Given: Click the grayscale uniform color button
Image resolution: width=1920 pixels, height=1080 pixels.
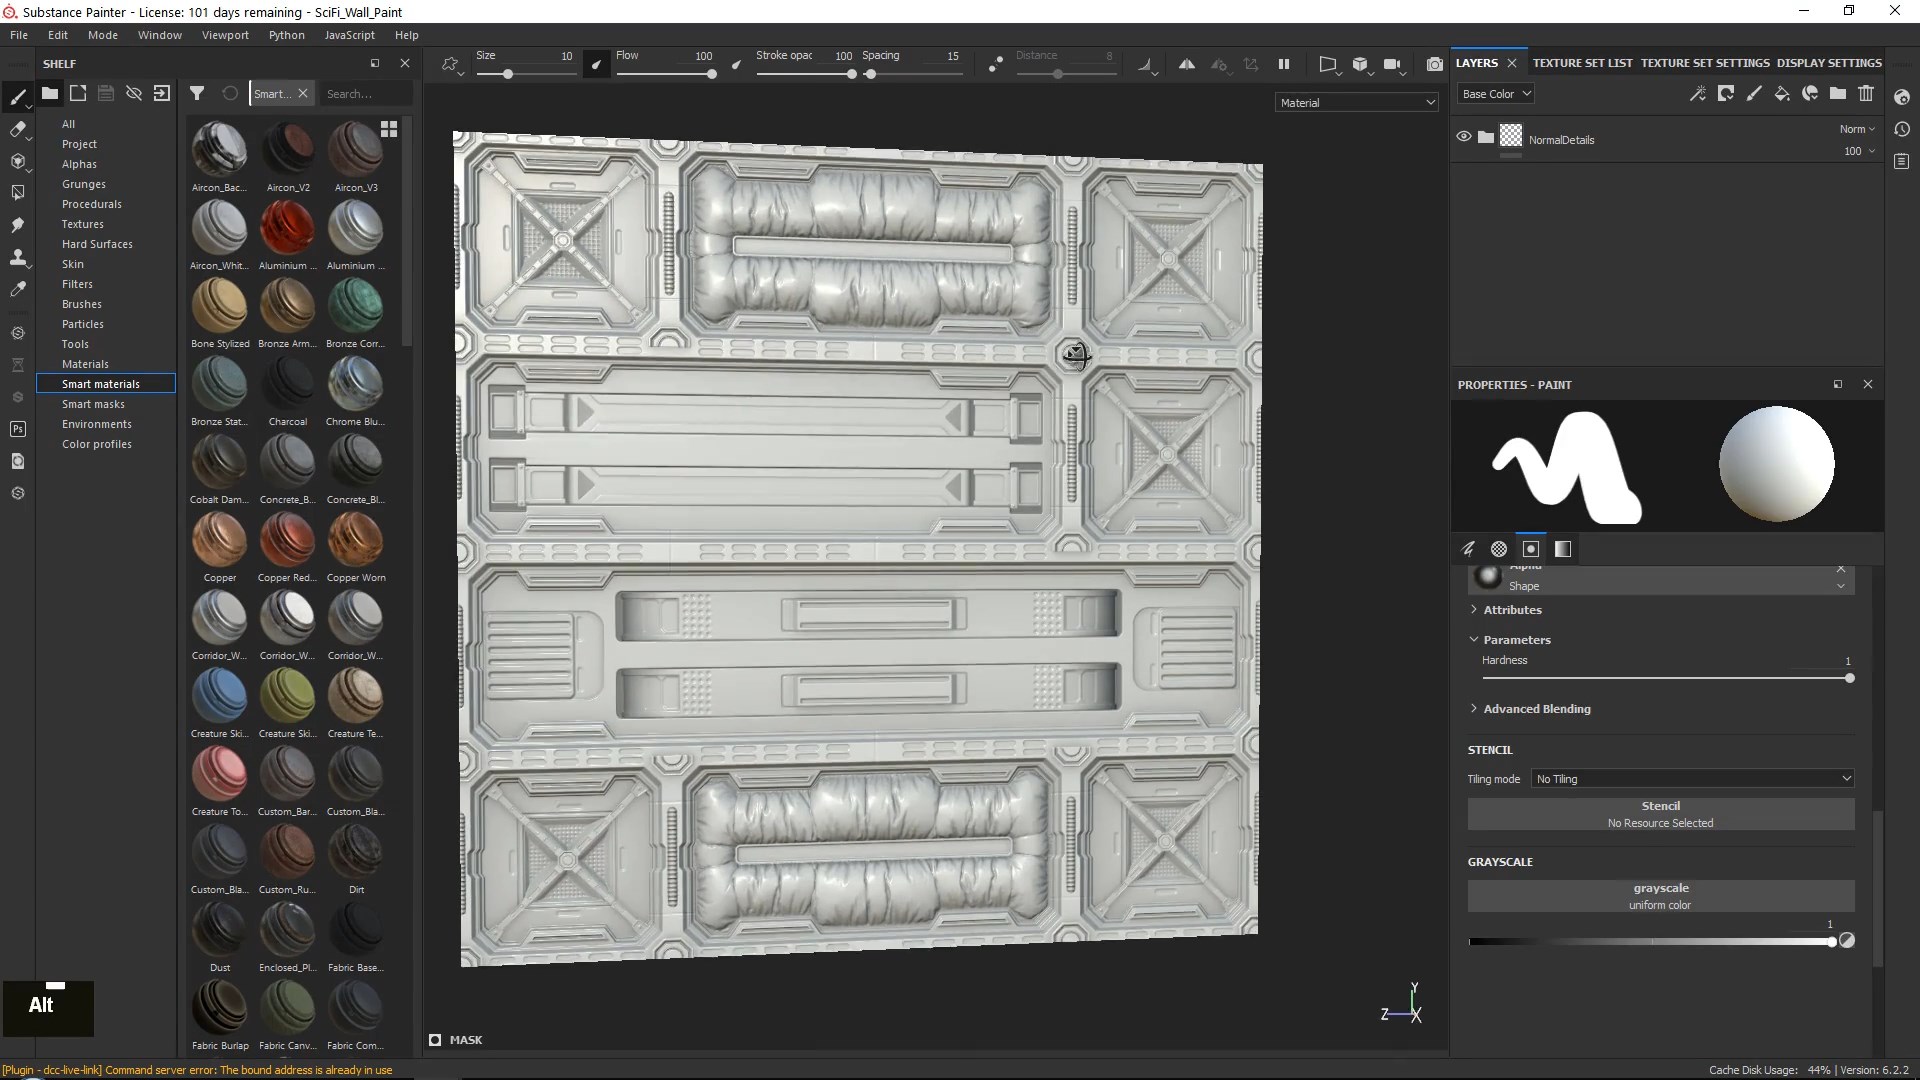Looking at the screenshot, I should pos(1661,896).
